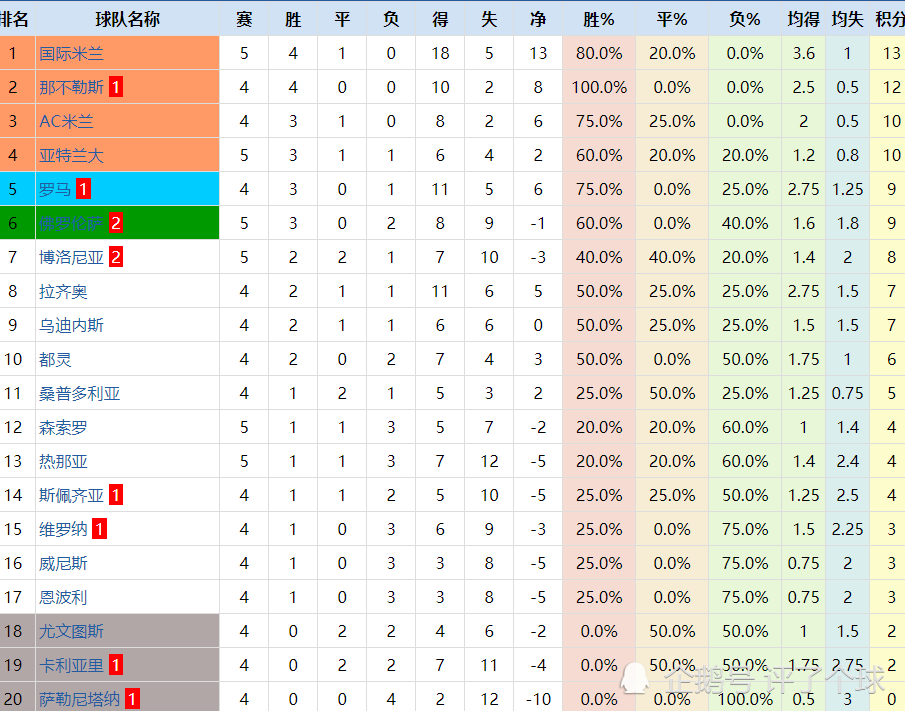Screen dimensions: 905x711
Task: Click the 净 goal difference header
Action: (538, 20)
